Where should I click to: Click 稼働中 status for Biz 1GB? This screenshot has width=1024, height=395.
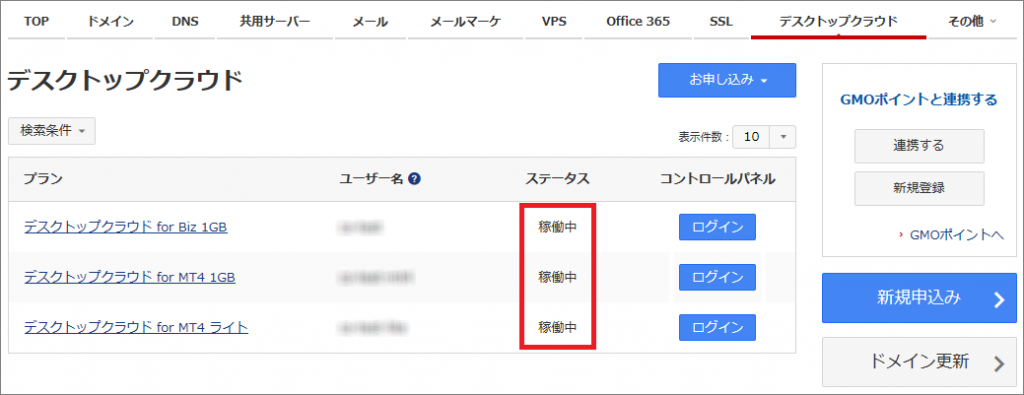pyautogui.click(x=558, y=227)
